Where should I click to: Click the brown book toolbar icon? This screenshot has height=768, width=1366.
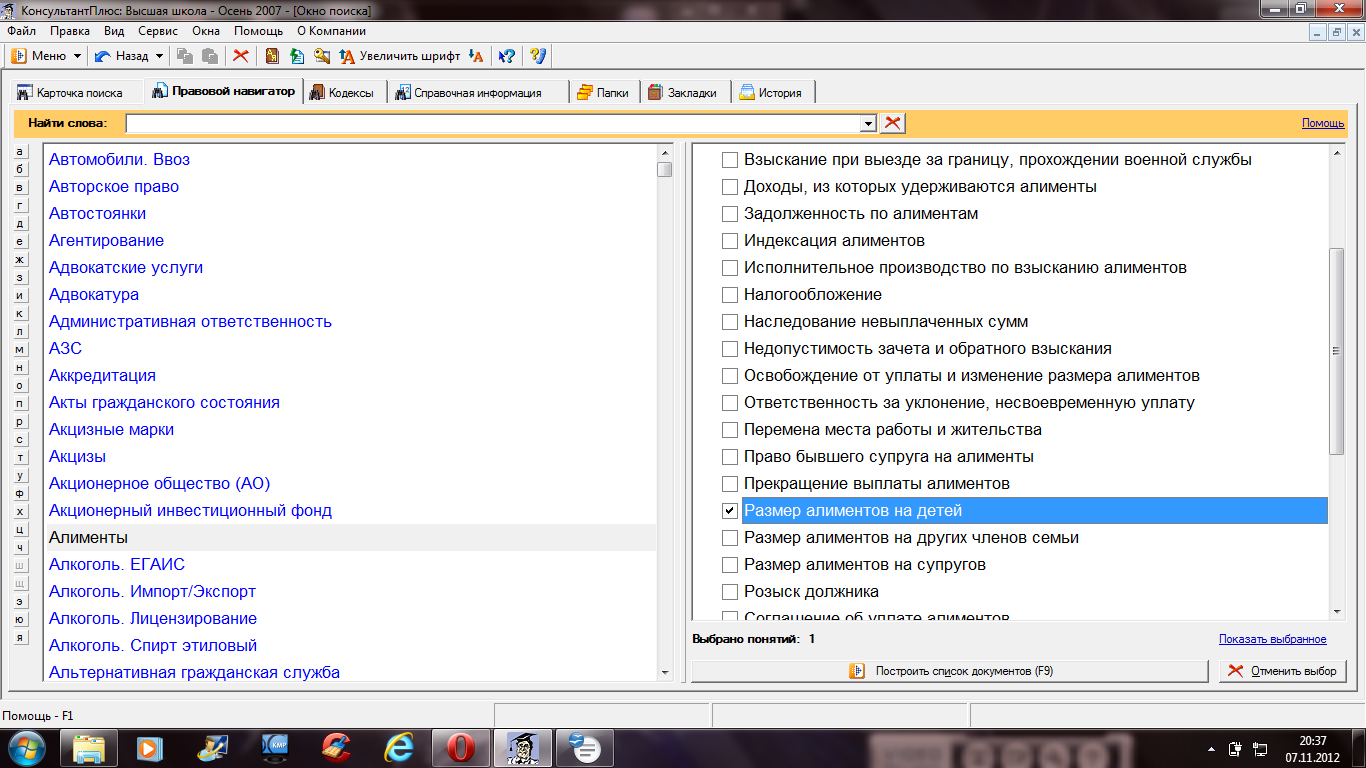pos(272,56)
